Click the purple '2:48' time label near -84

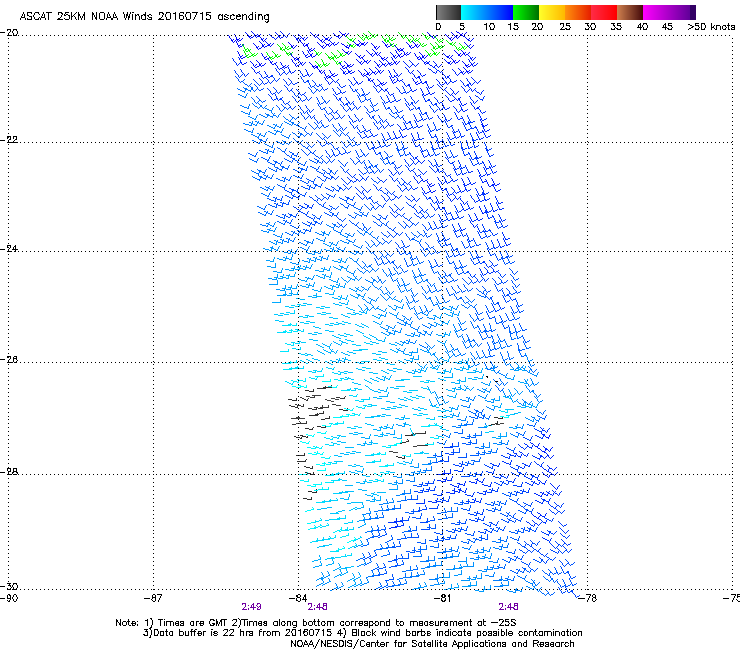[318, 607]
